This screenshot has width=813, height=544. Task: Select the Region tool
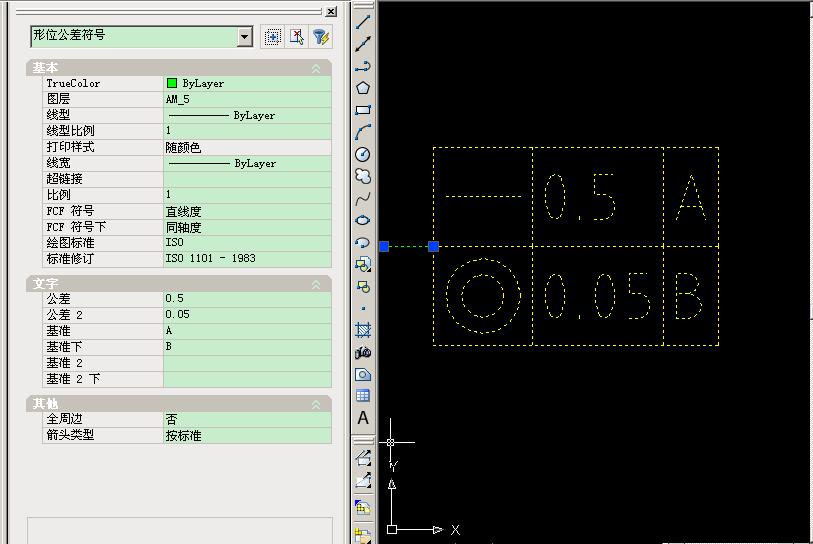pos(363,374)
